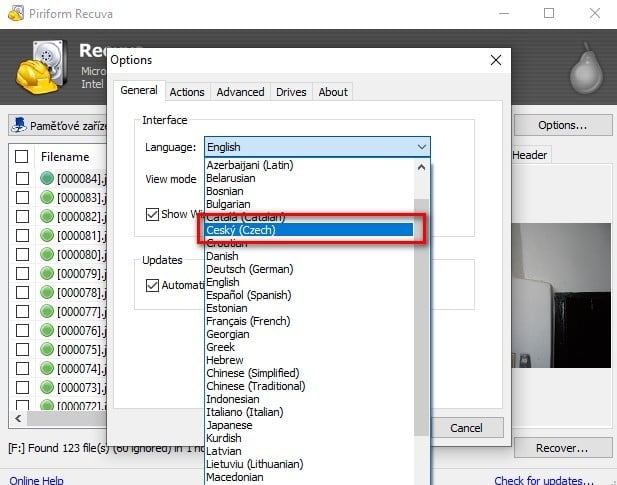Check the box for file [000083]
The image size is (617, 485).
(x=22, y=197)
